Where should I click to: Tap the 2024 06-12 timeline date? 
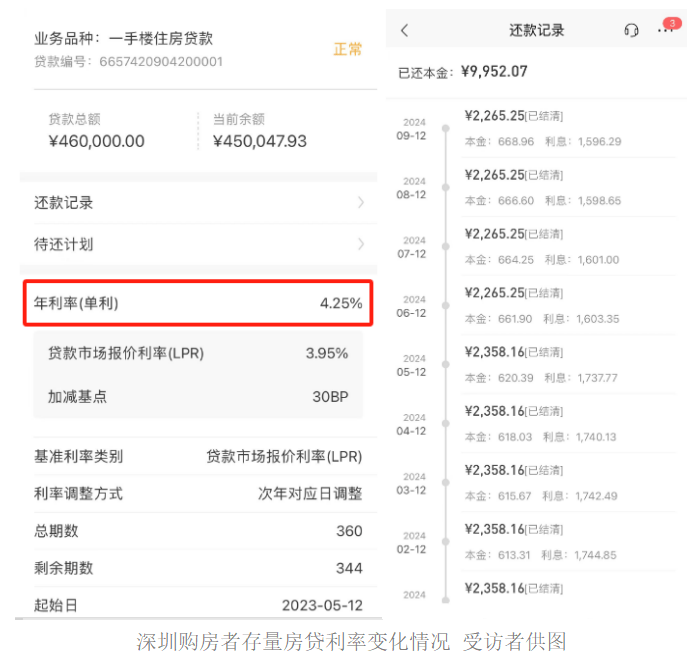[x=413, y=306]
